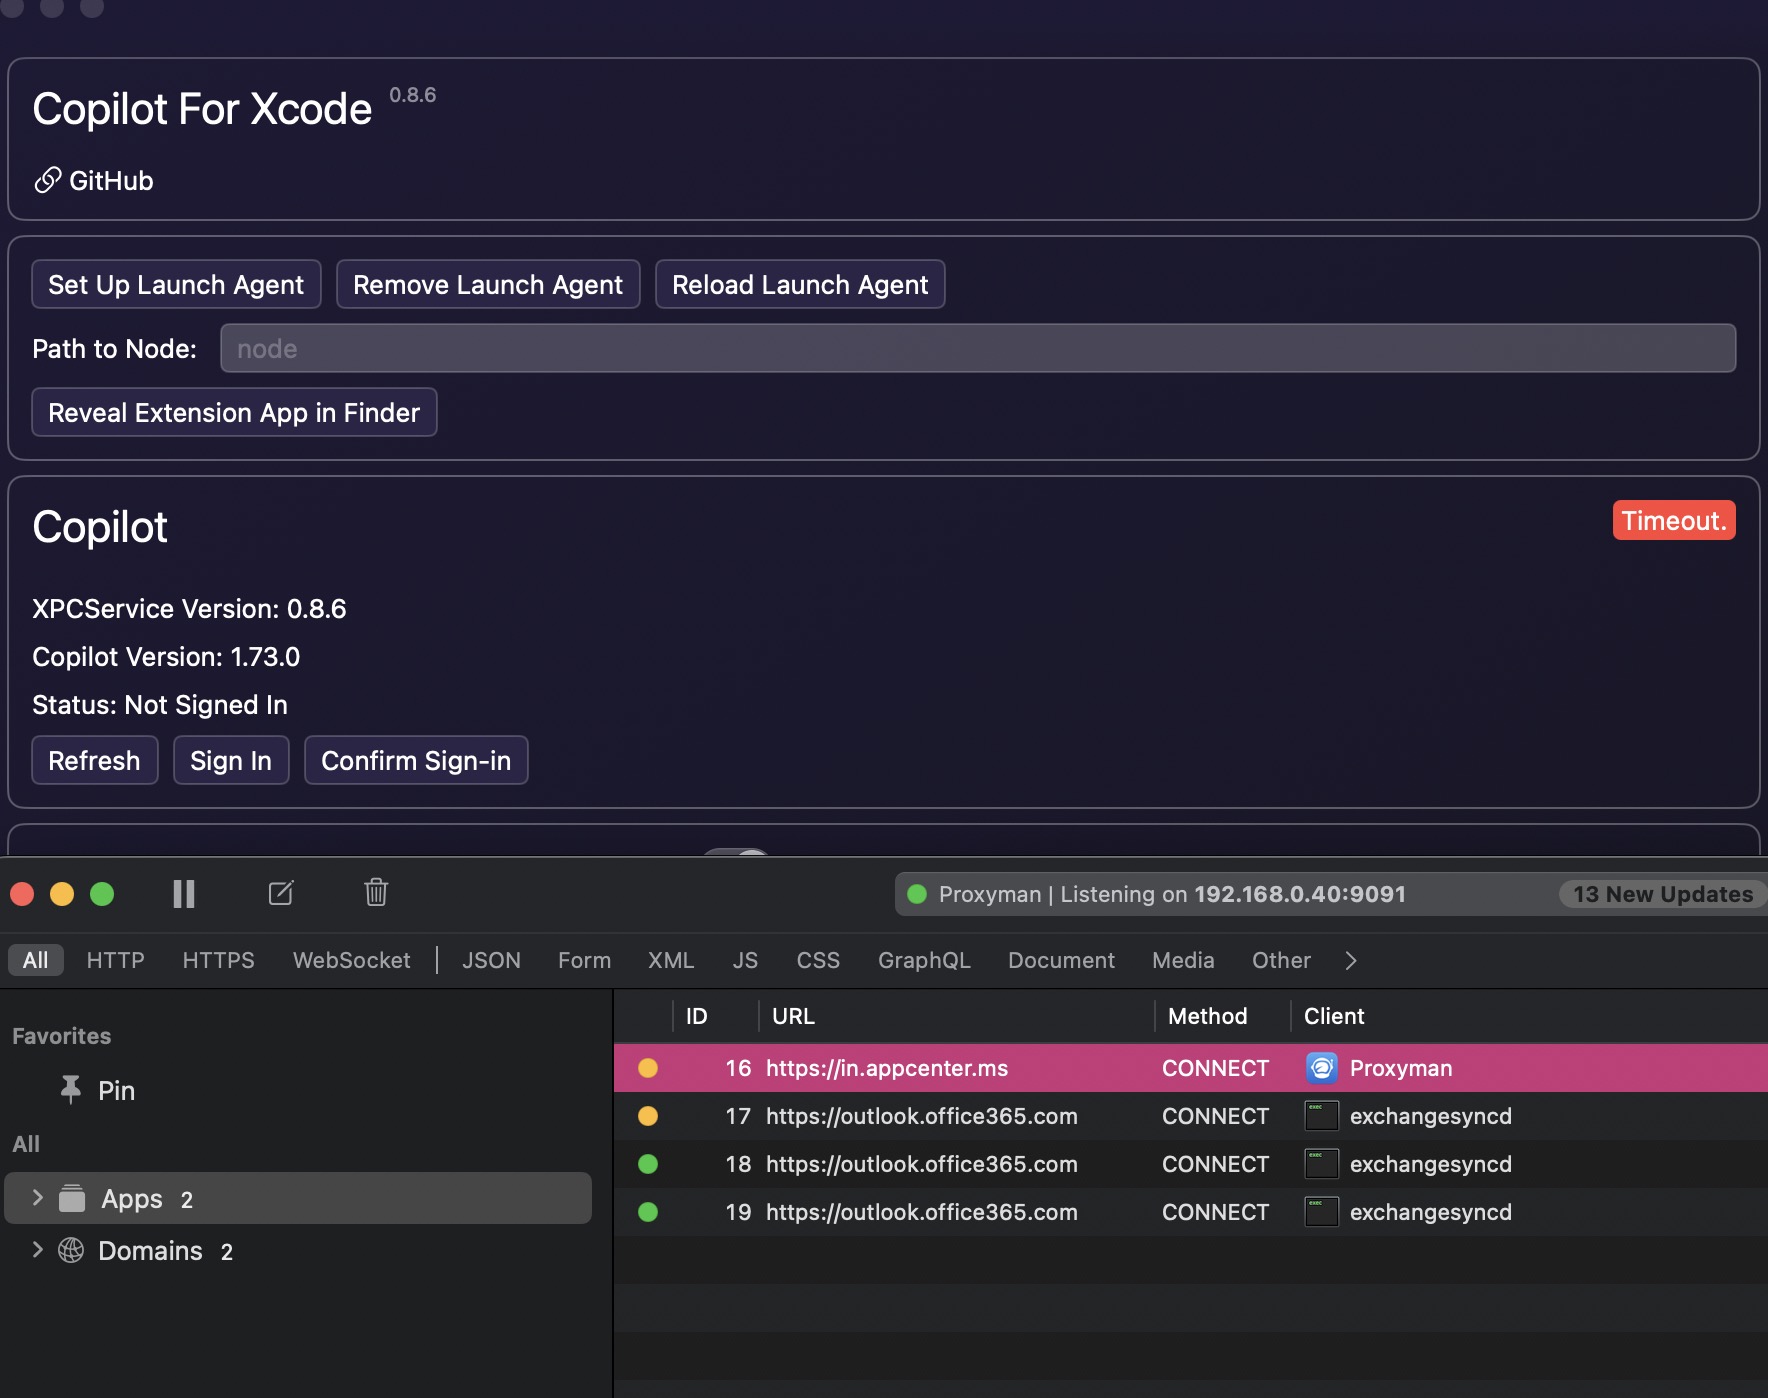Viewport: 1768px width, 1398px height.
Task: Filter by Media type
Action: [x=1183, y=960]
